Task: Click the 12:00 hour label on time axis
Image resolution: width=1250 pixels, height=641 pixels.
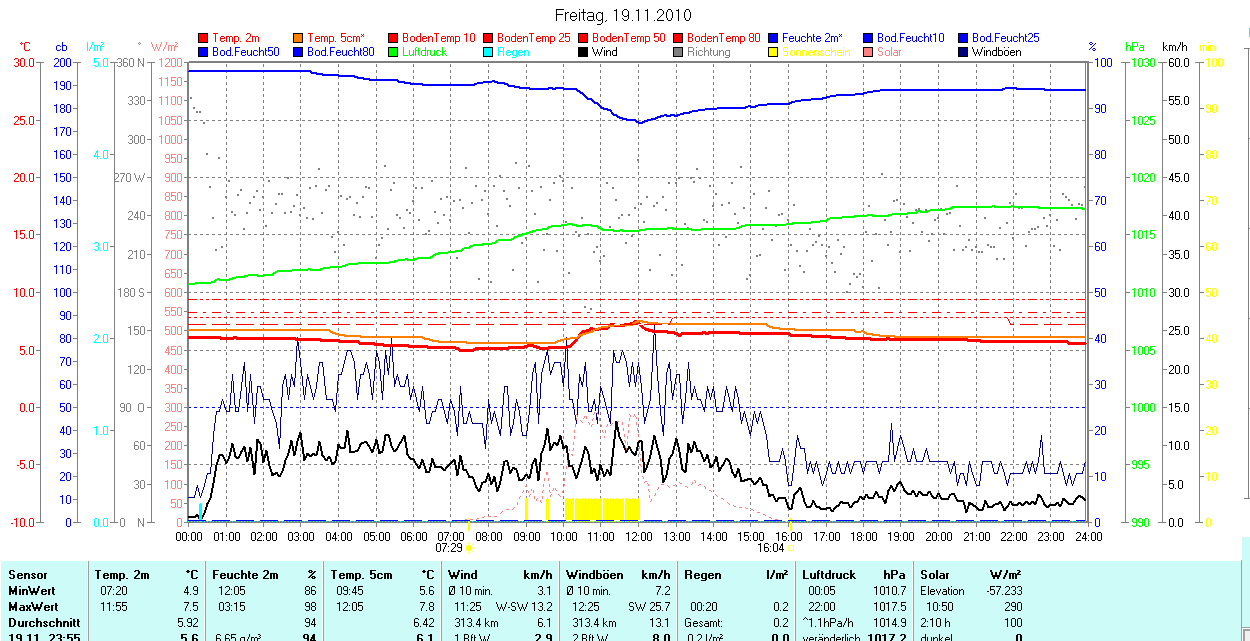Action: tap(638, 536)
